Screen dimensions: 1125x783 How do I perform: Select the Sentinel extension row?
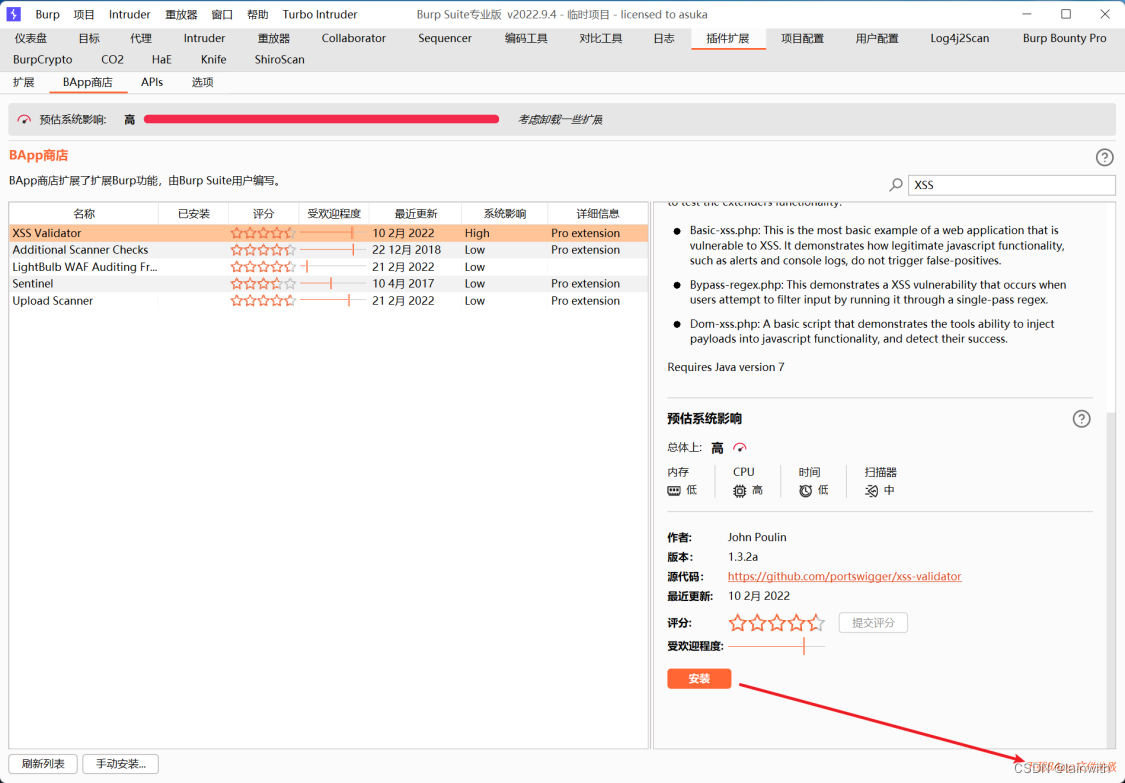point(329,283)
